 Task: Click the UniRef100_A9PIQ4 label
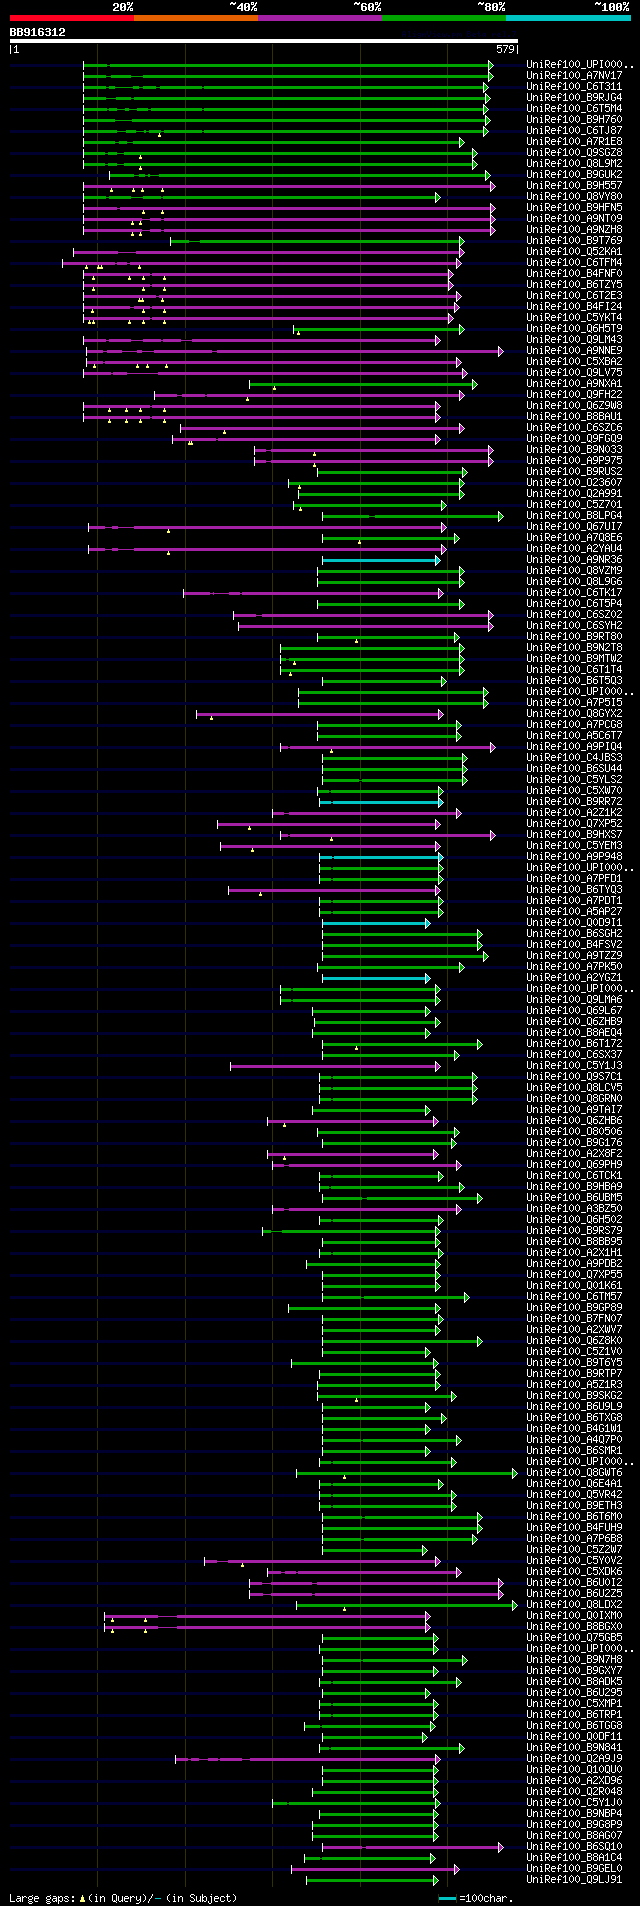(574, 746)
